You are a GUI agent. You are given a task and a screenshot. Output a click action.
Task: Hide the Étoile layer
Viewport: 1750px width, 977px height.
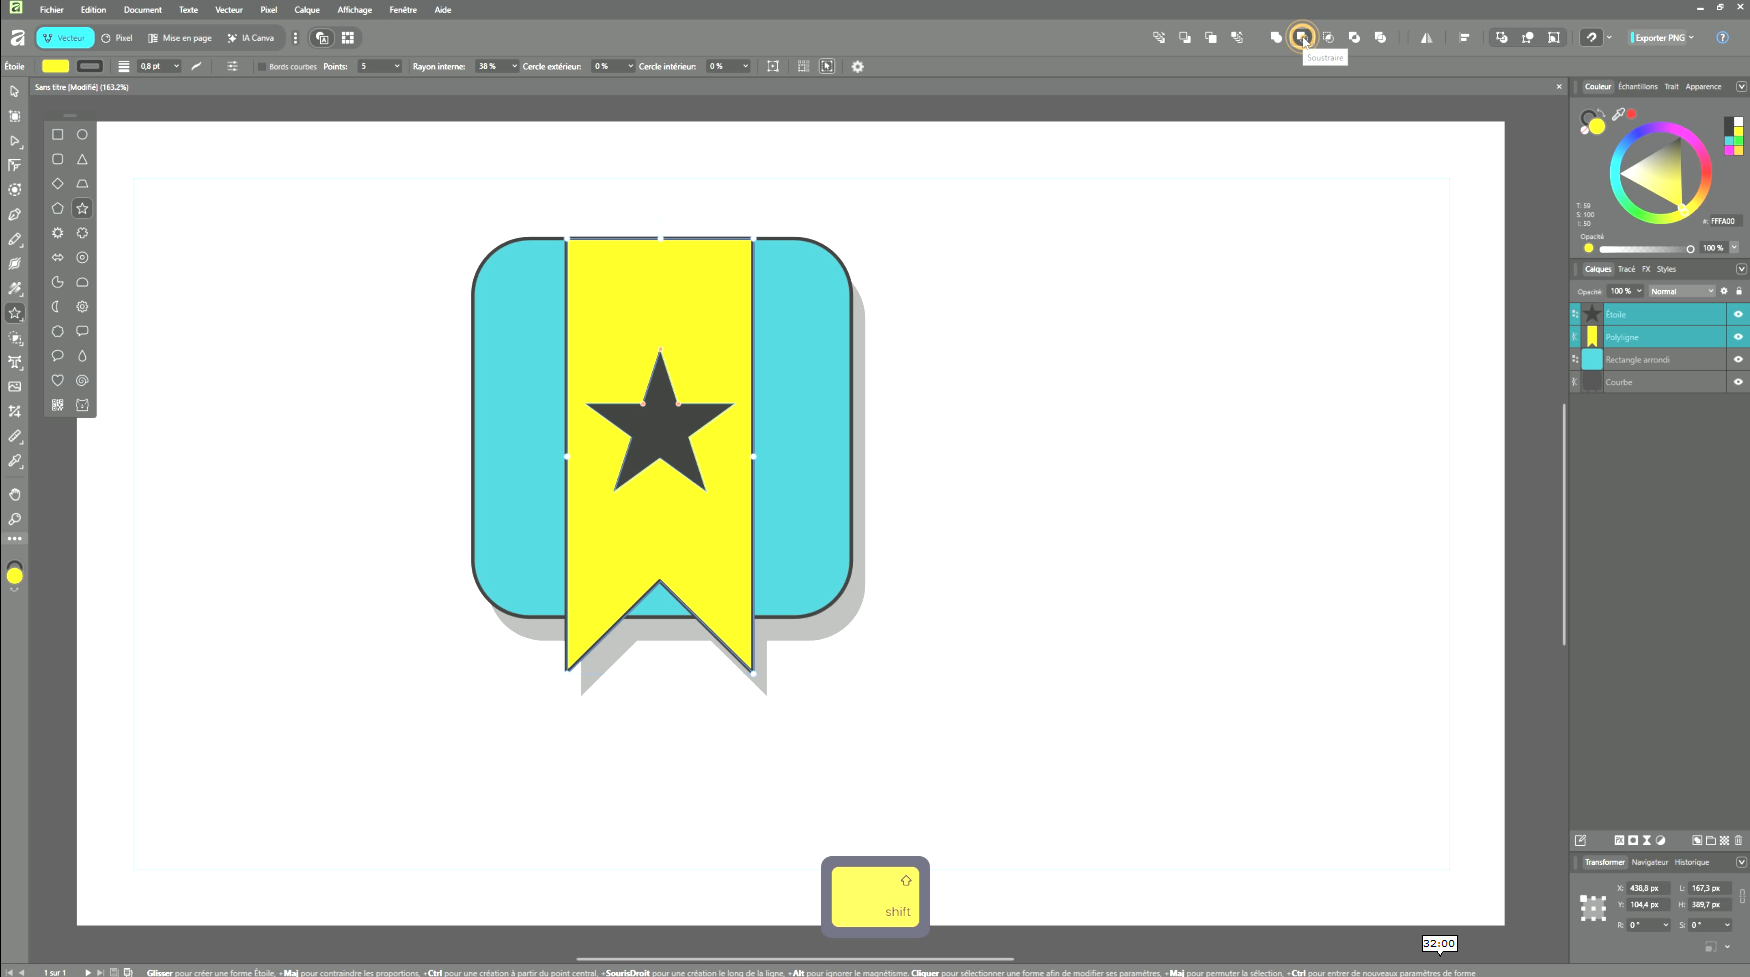pos(1738,314)
